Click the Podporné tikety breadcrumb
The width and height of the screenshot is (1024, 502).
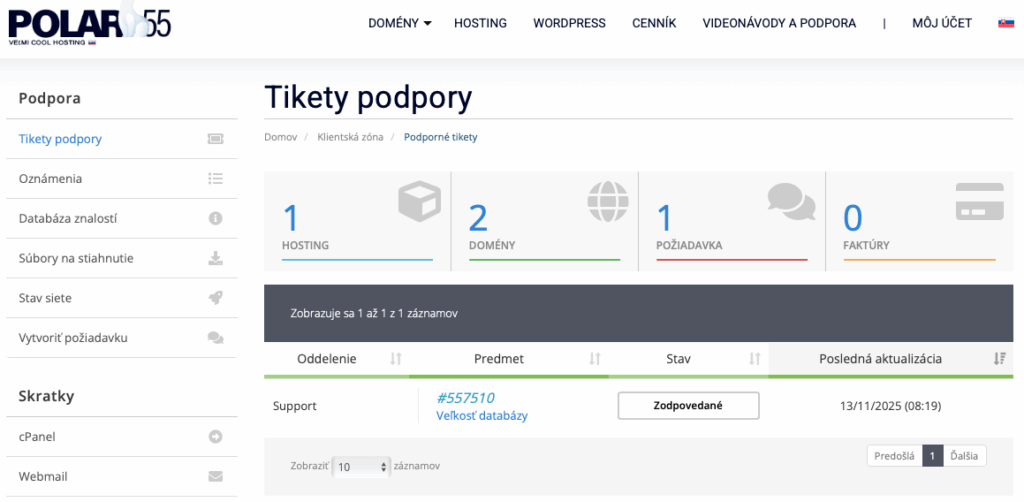[x=440, y=137]
